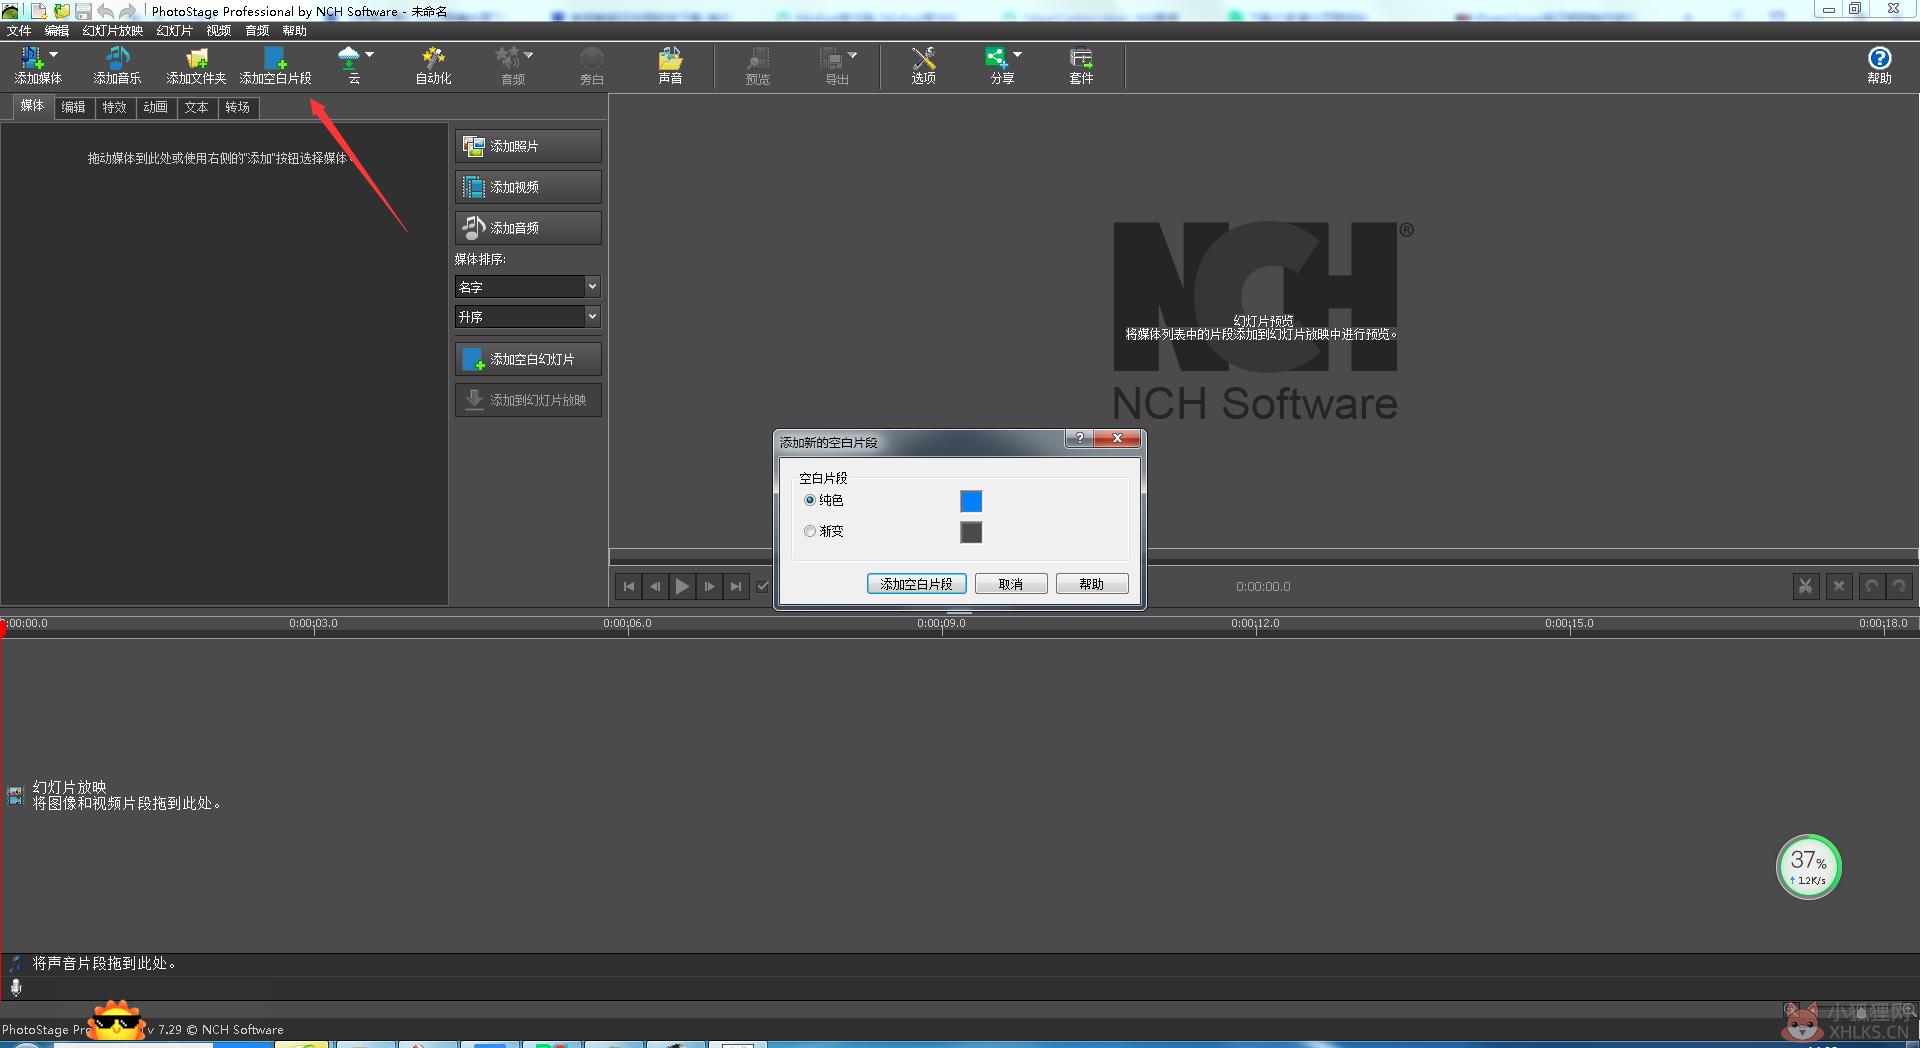Click the 旁白 (Narration) toolbar icon

(592, 66)
